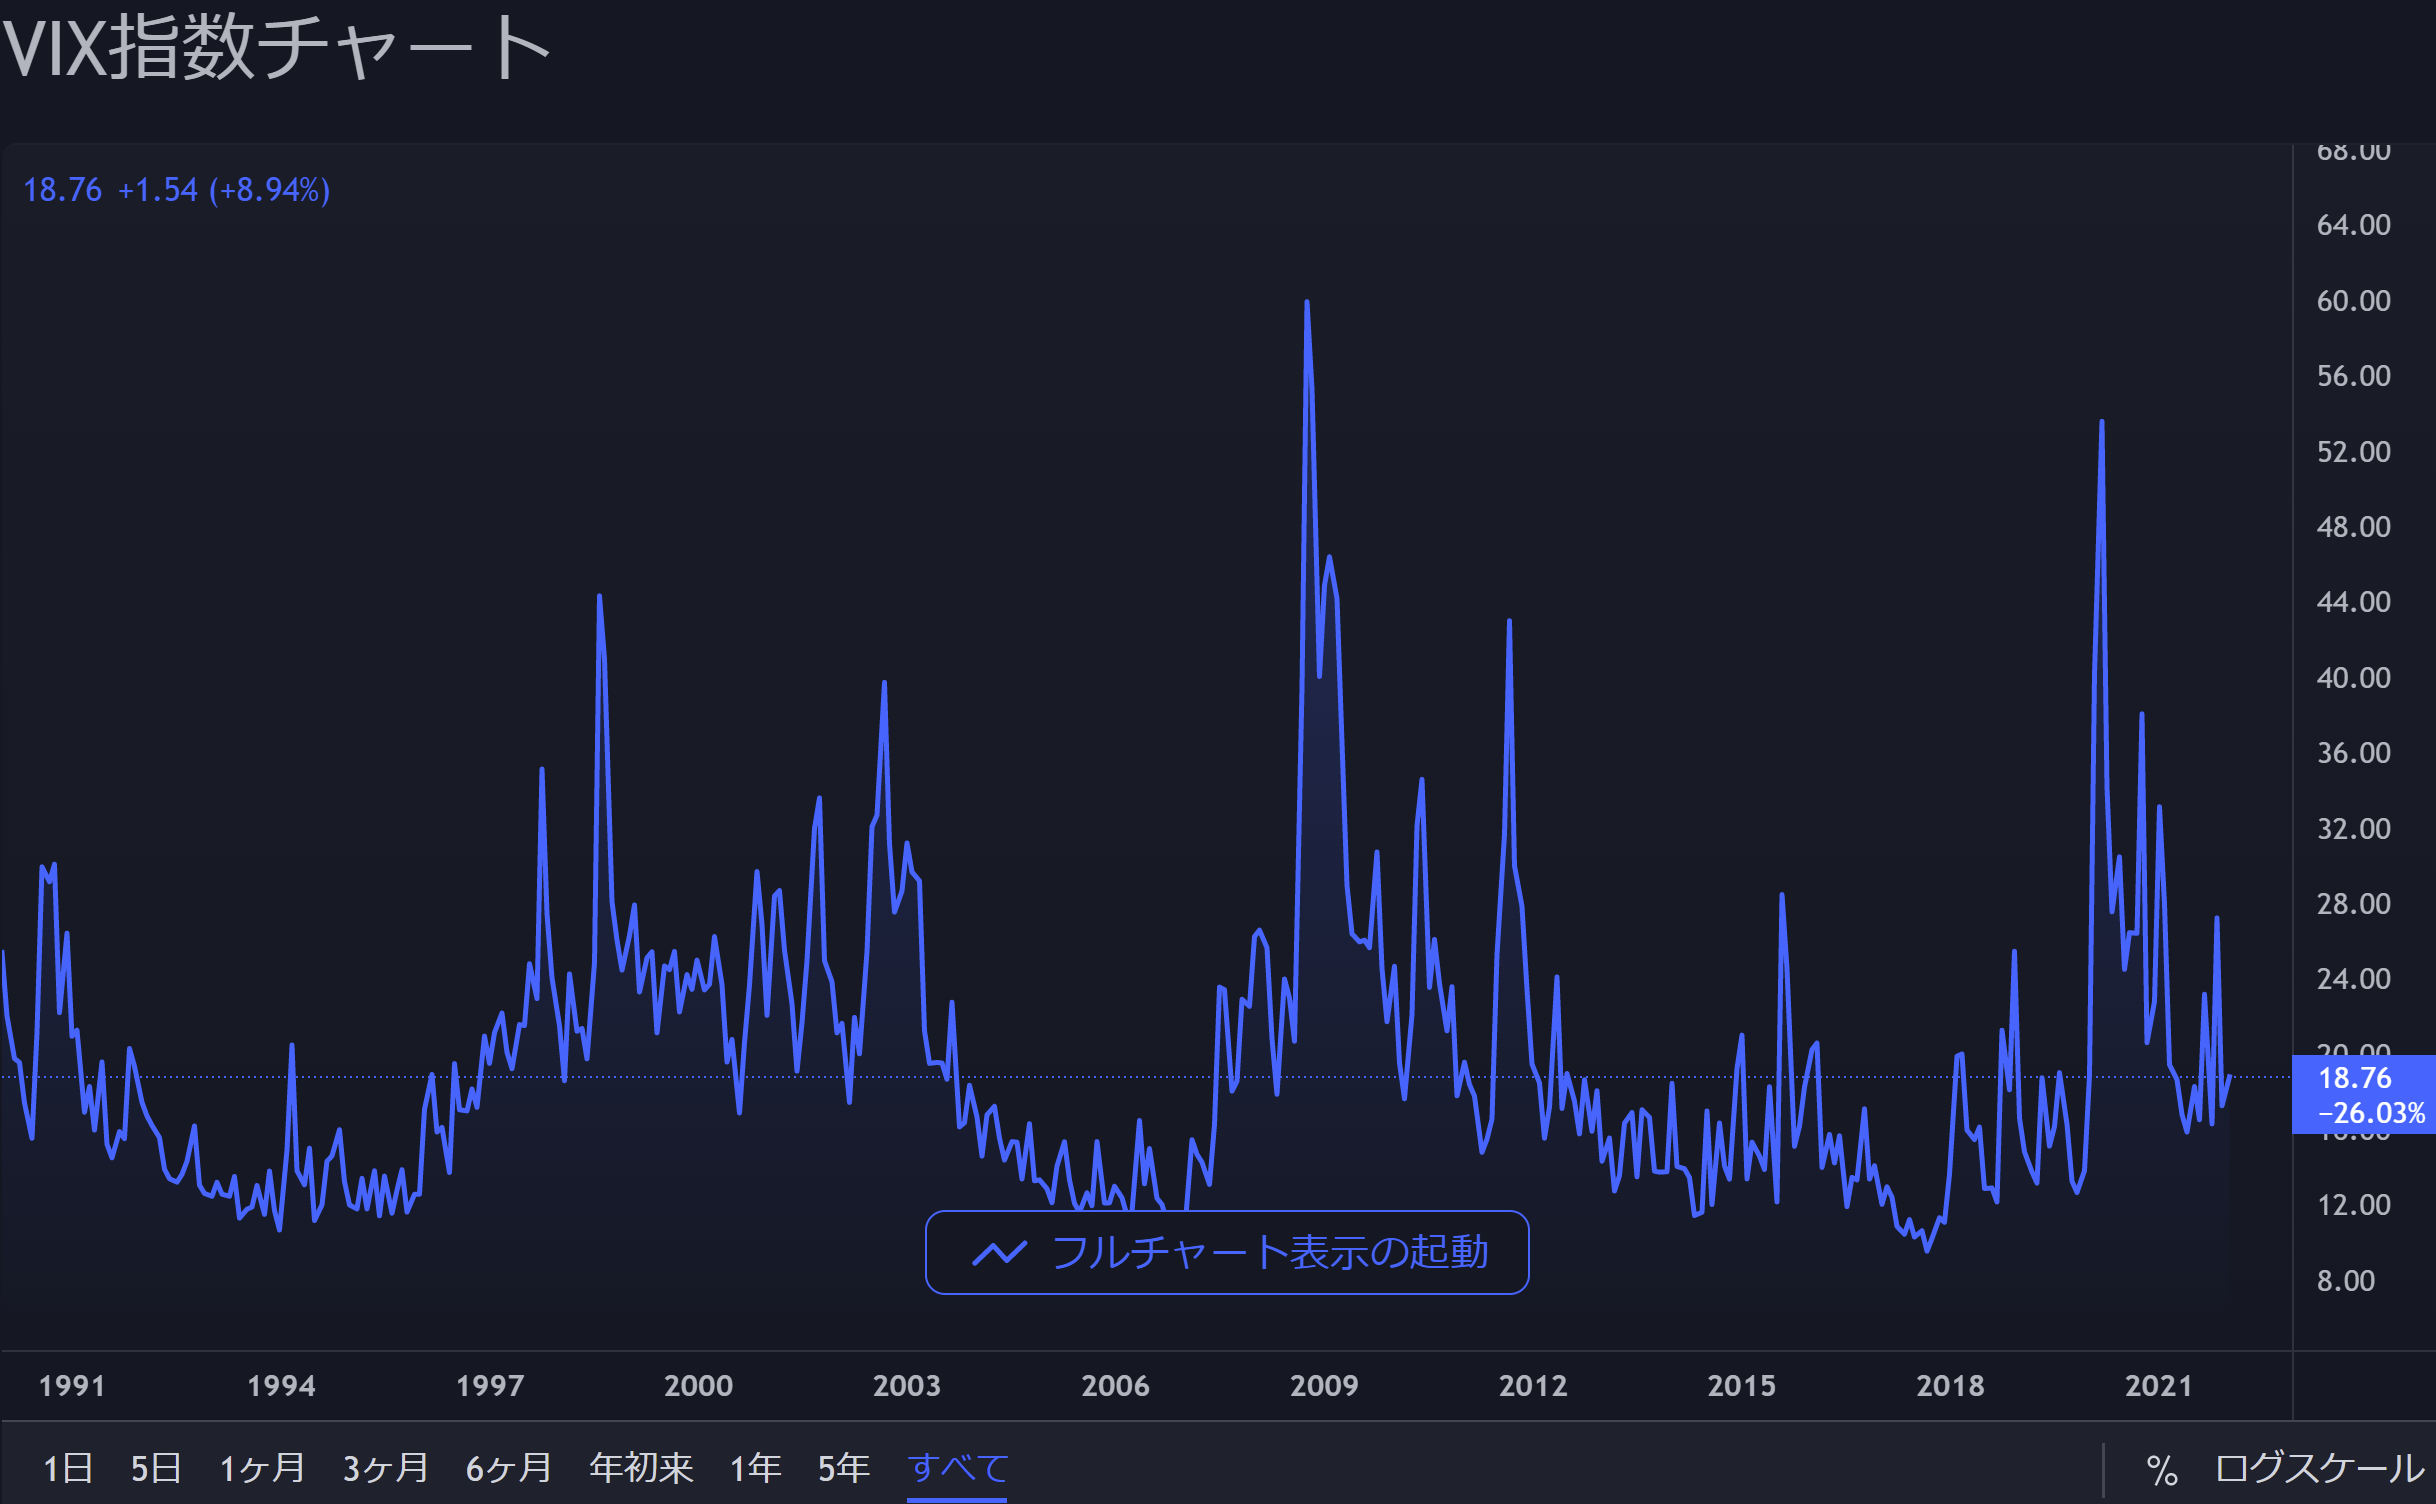
Task: Switch to the 3ヶ月 range
Action: [x=386, y=1468]
